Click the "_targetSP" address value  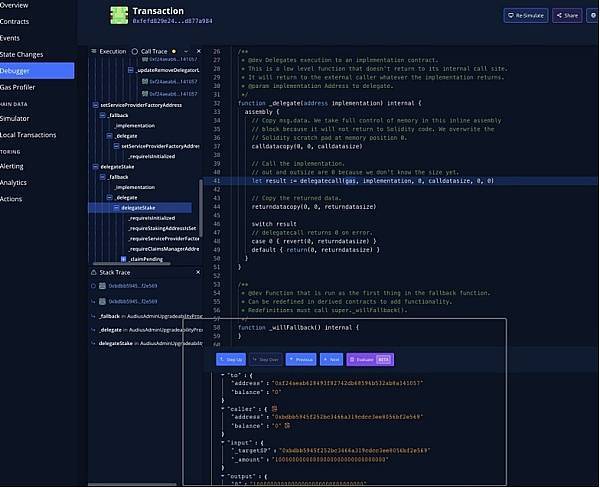[x=354, y=450]
